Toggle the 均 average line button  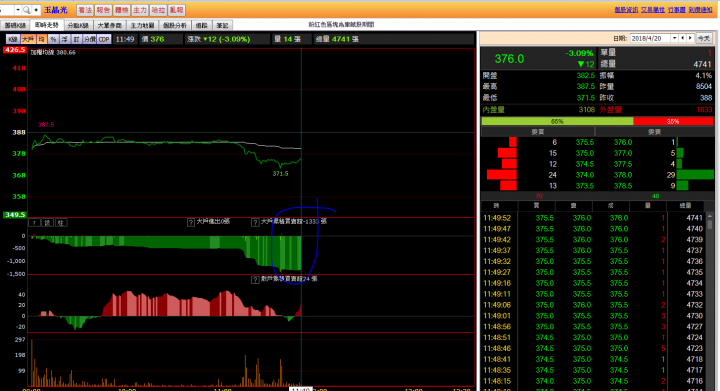(42, 39)
